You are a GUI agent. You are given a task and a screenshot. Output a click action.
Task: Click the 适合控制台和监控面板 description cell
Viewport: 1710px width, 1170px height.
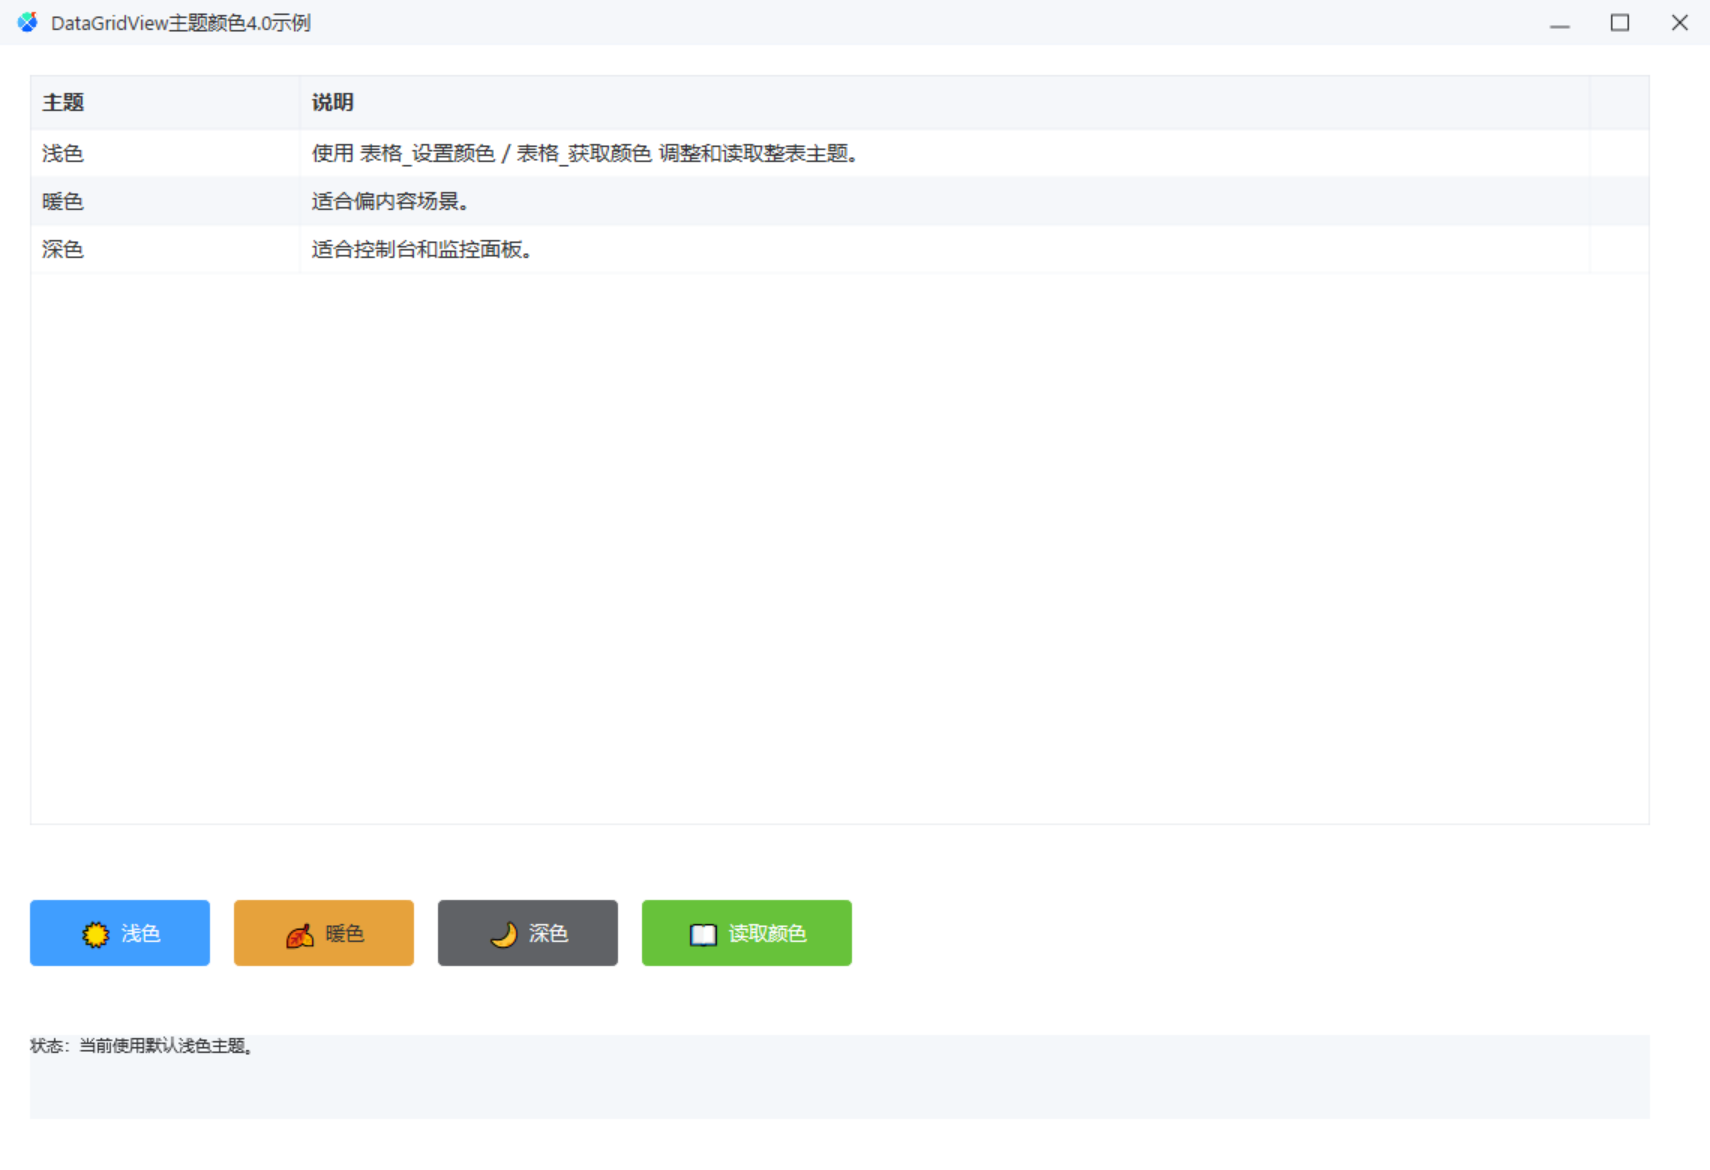point(945,249)
